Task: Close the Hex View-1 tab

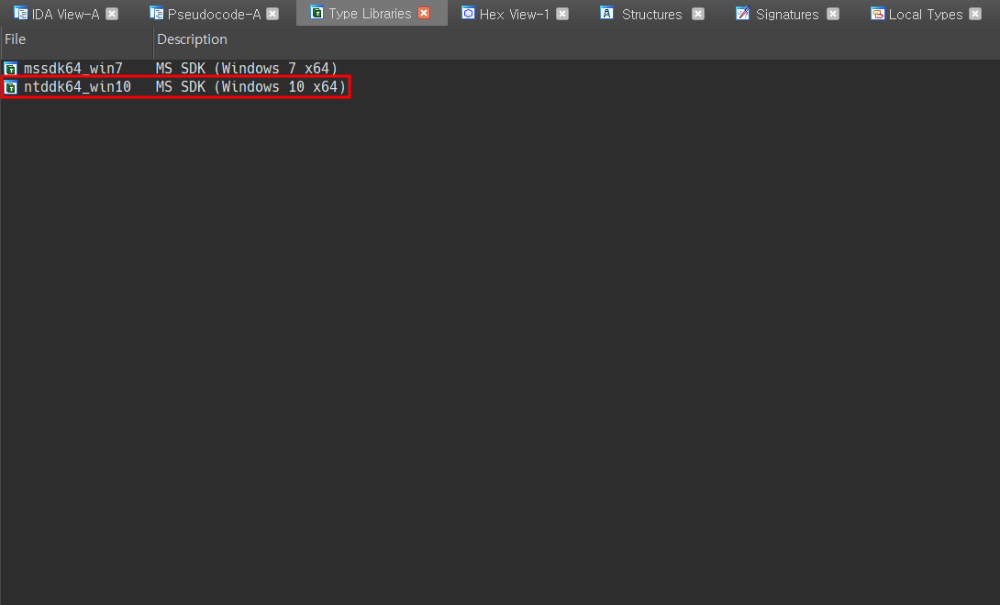Action: coord(562,13)
